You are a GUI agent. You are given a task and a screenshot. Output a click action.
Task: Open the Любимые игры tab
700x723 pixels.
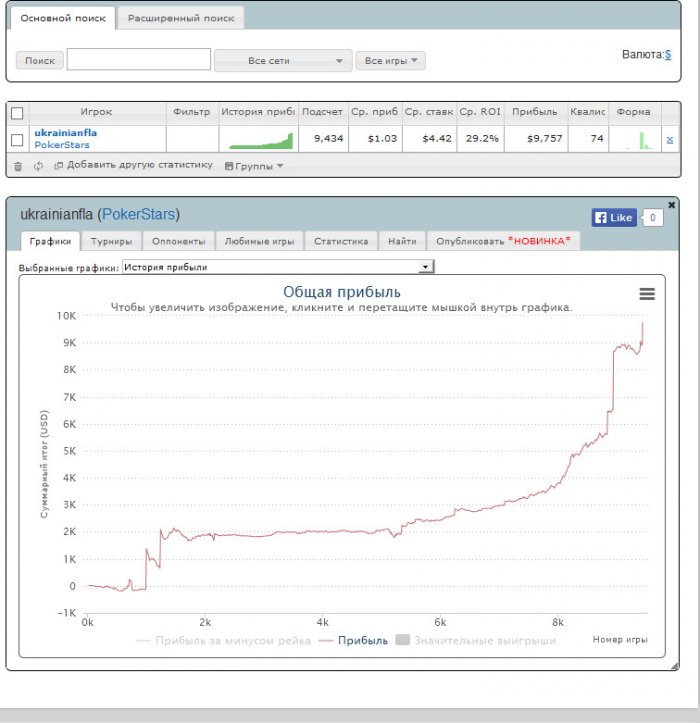[259, 241]
